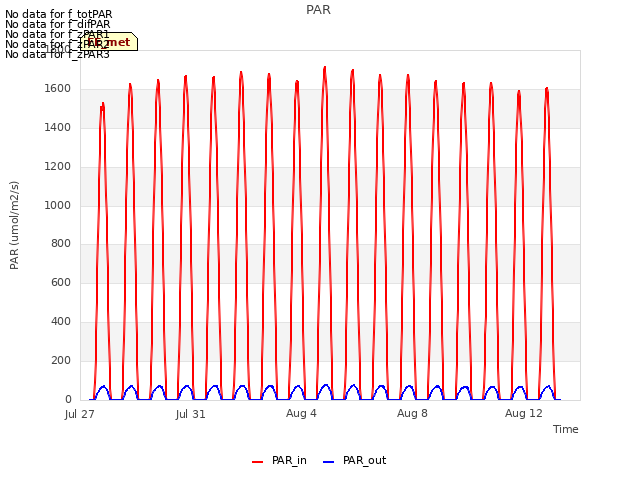Click the 200 y-axis tick label
The image size is (640, 480).
click(61, 360)
